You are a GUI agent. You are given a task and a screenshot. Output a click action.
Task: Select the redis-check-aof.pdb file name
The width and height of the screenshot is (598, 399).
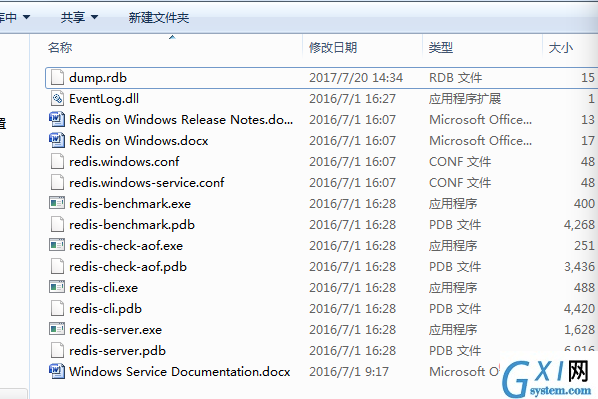click(128, 267)
